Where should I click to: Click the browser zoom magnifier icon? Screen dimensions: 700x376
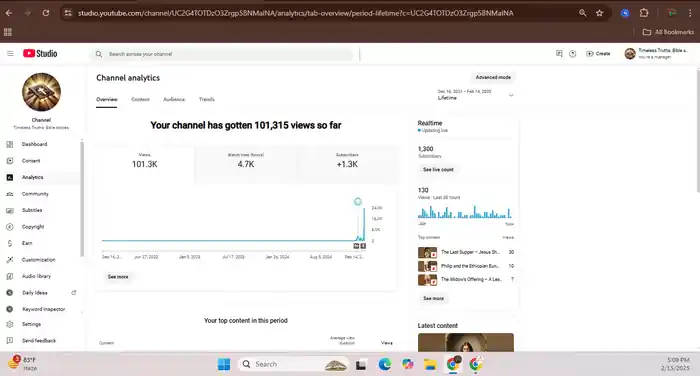coord(583,13)
